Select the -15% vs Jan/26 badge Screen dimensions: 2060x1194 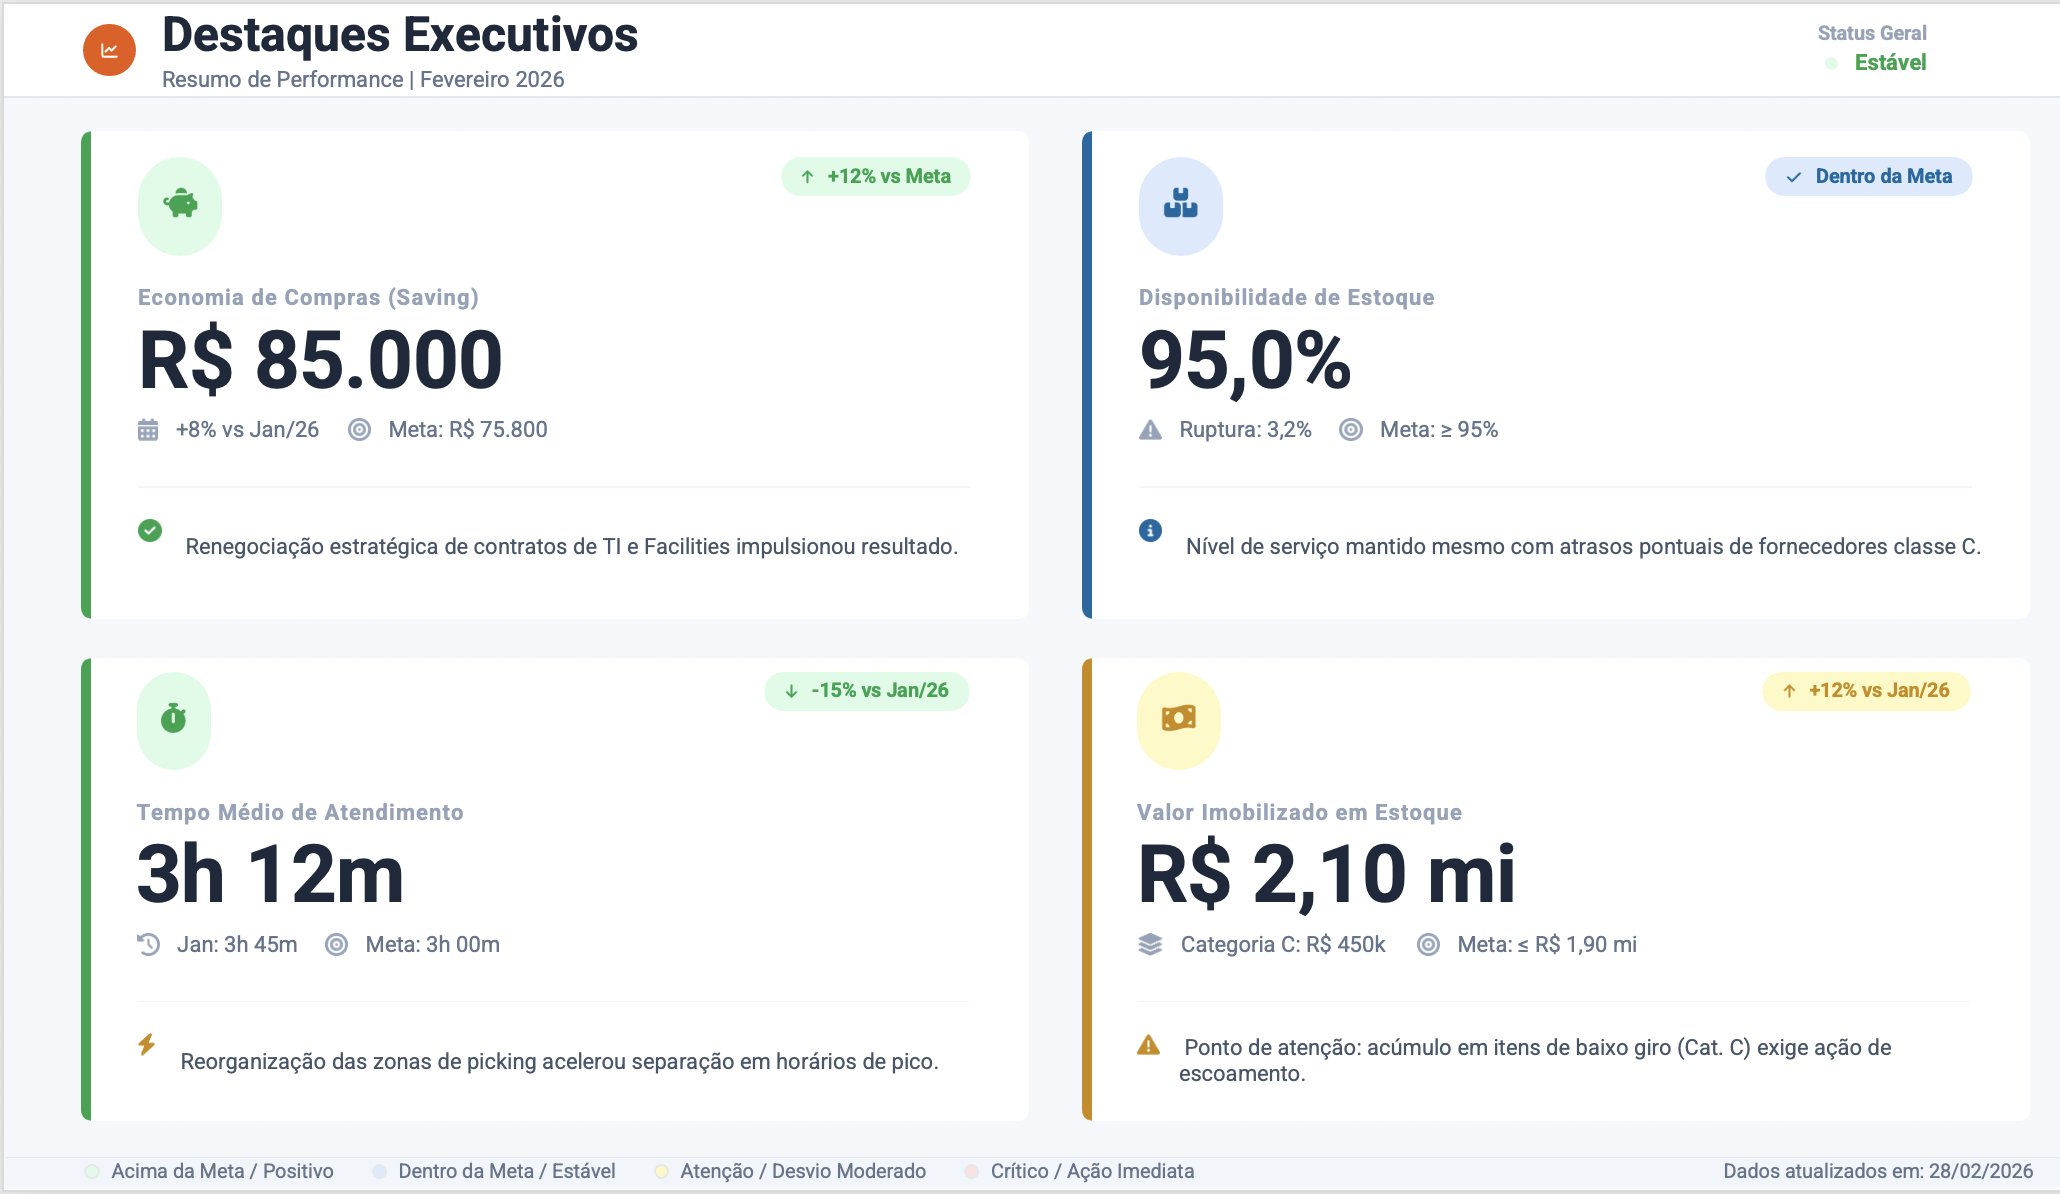867,691
